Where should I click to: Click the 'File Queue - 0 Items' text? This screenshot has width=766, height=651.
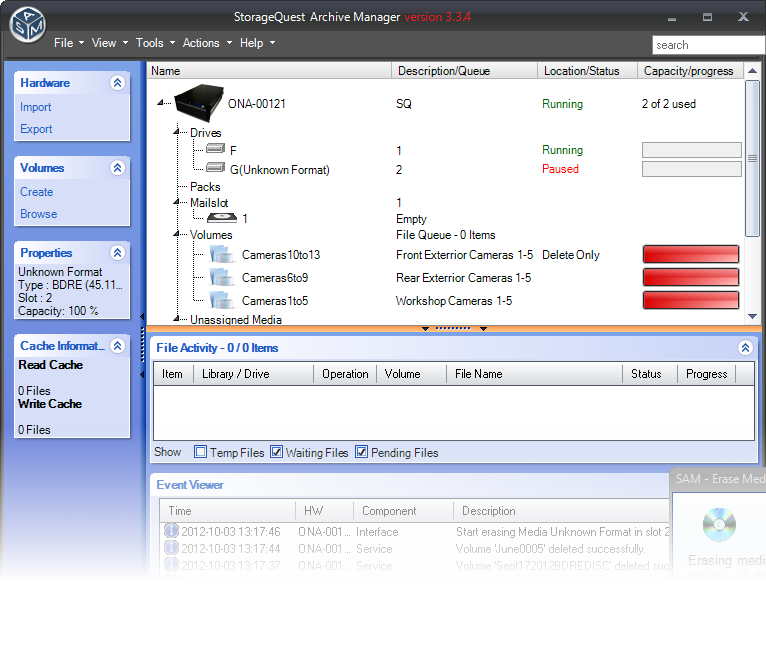tap(446, 235)
